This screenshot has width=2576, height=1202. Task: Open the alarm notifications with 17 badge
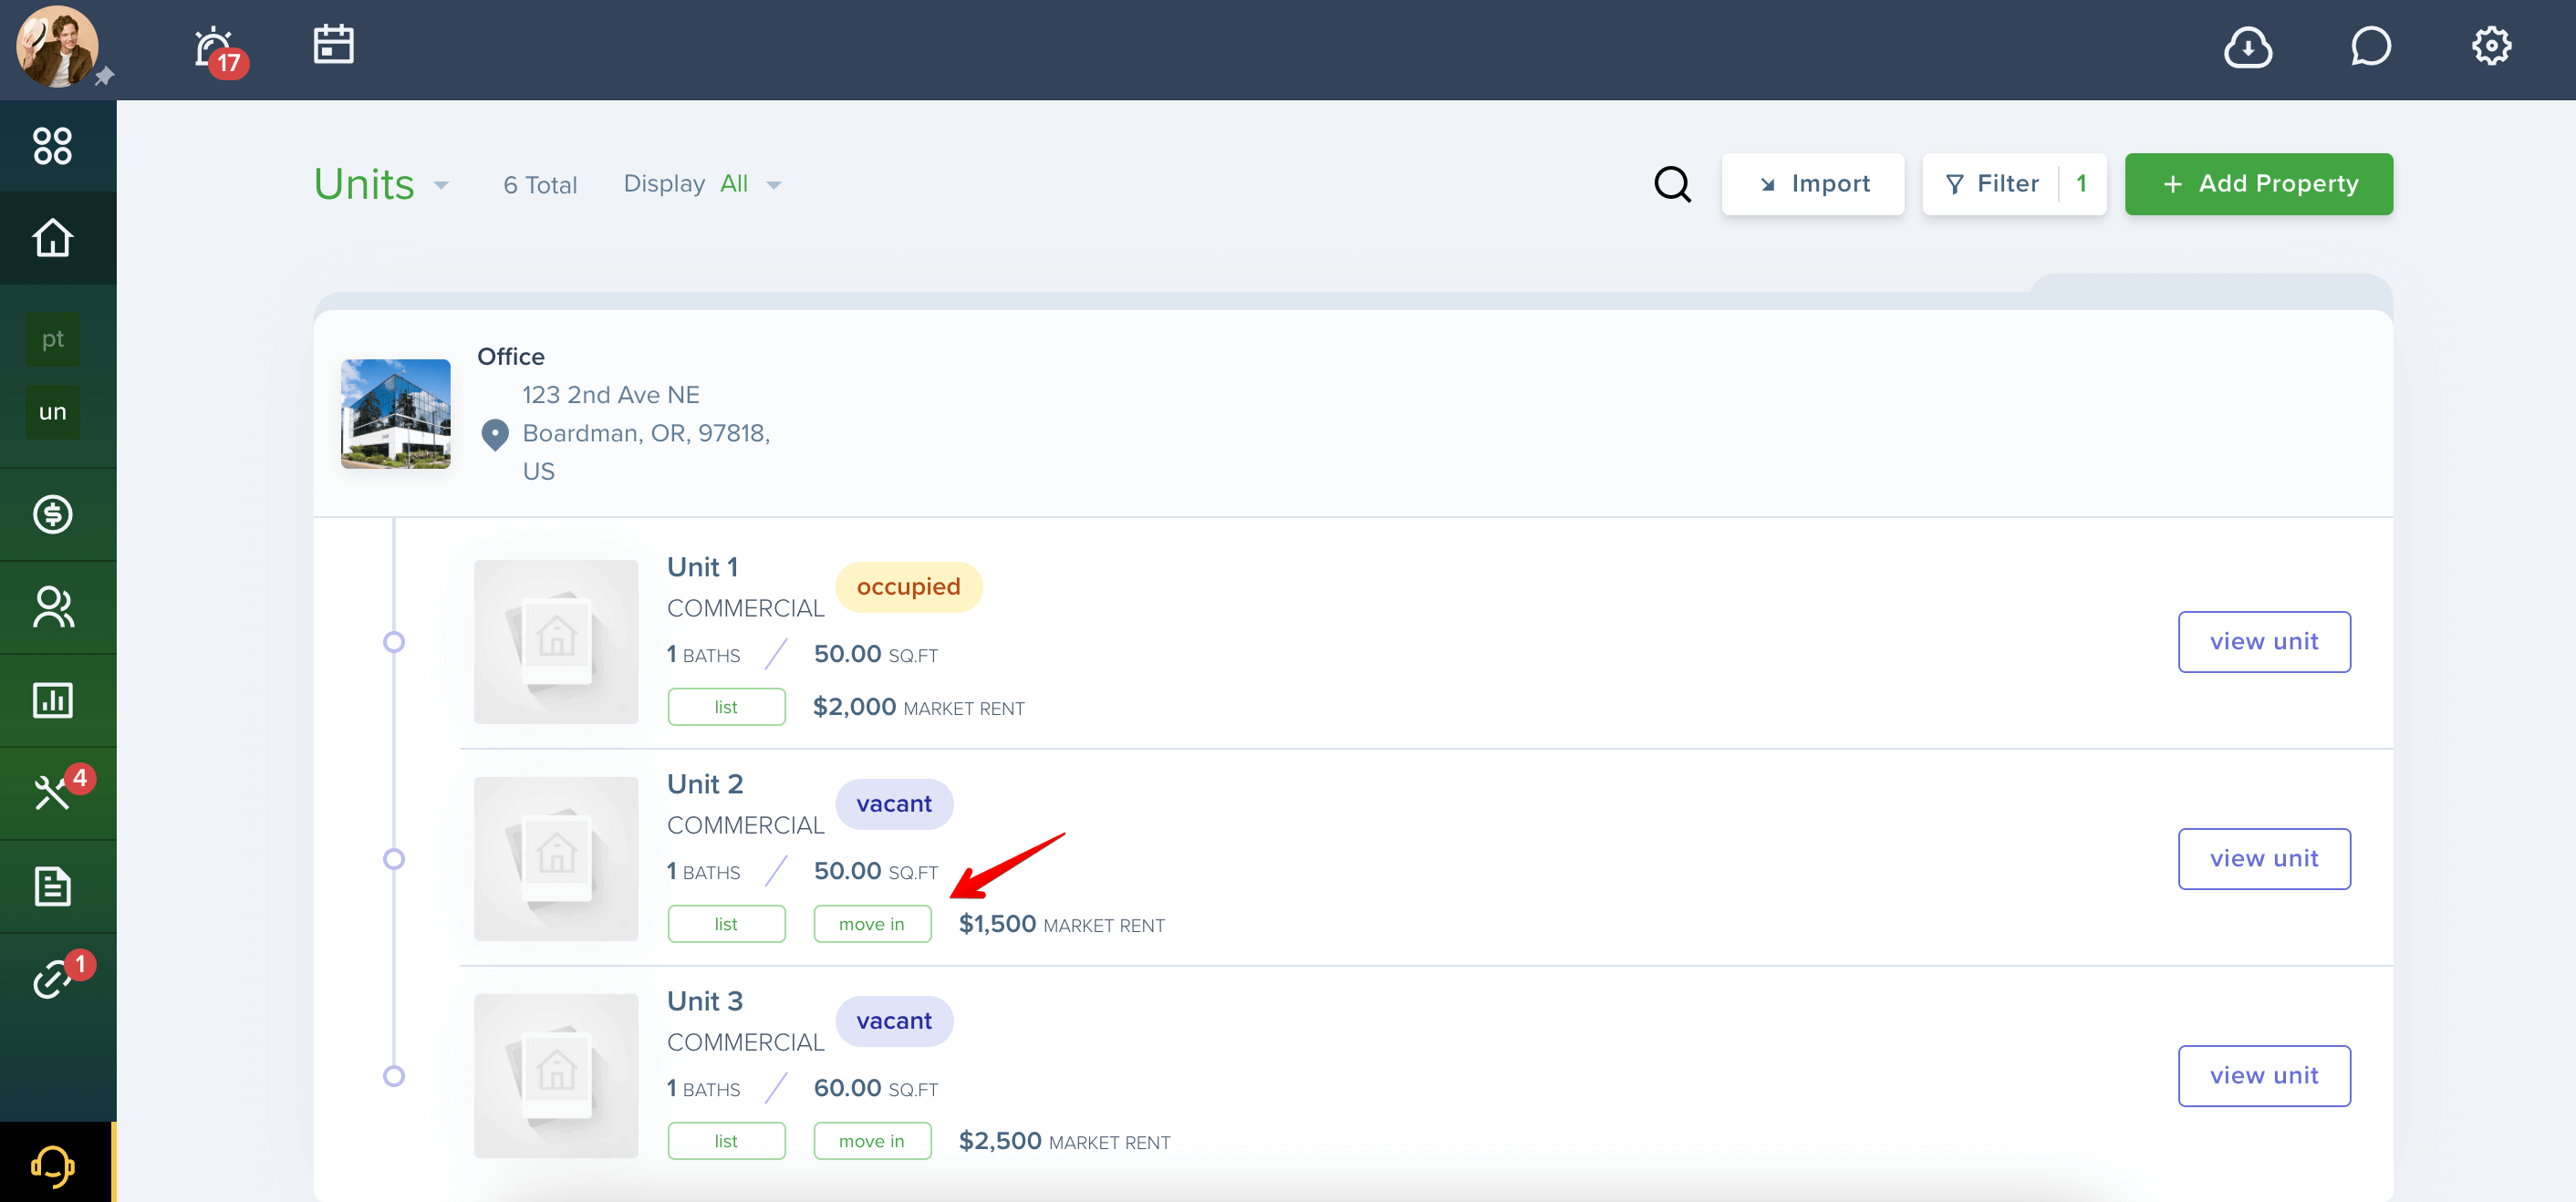point(220,50)
